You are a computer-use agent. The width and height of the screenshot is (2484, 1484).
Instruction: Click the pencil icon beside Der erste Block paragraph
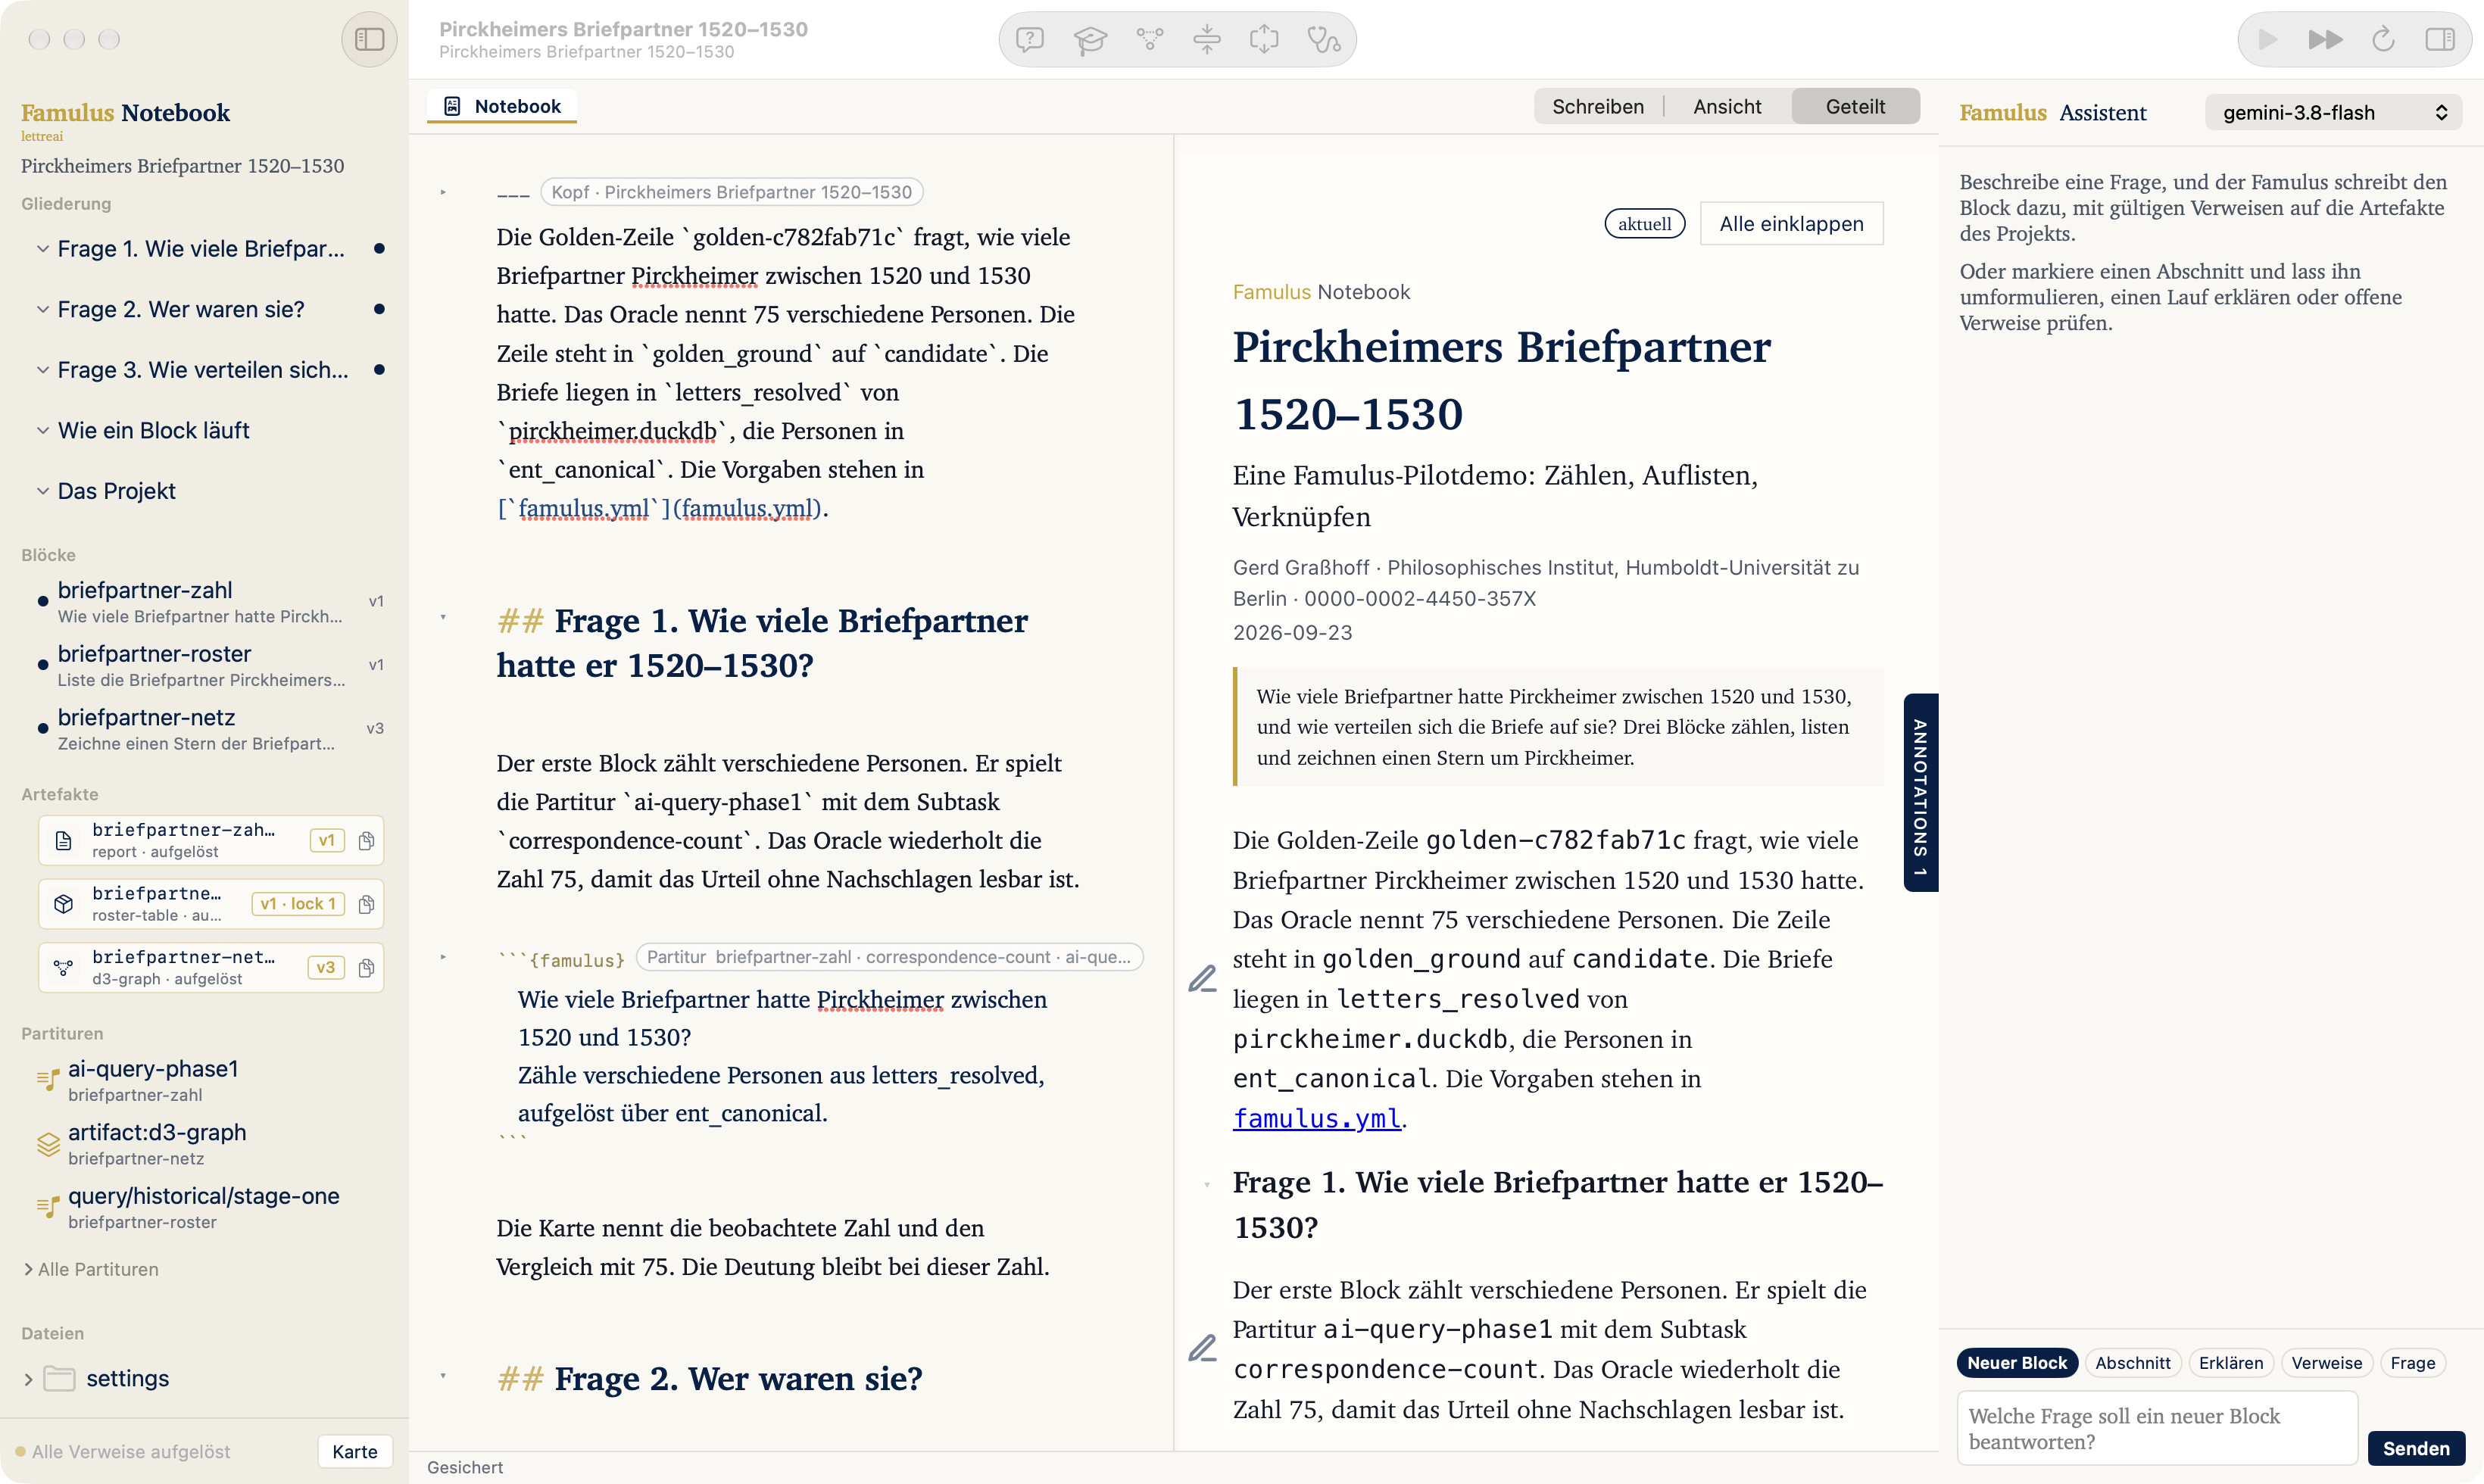click(x=1202, y=1348)
